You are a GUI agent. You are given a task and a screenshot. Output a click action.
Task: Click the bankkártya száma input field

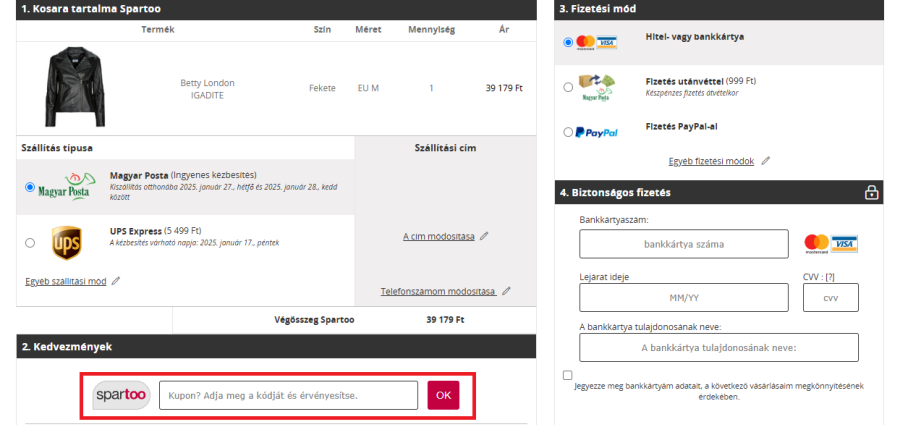[684, 243]
